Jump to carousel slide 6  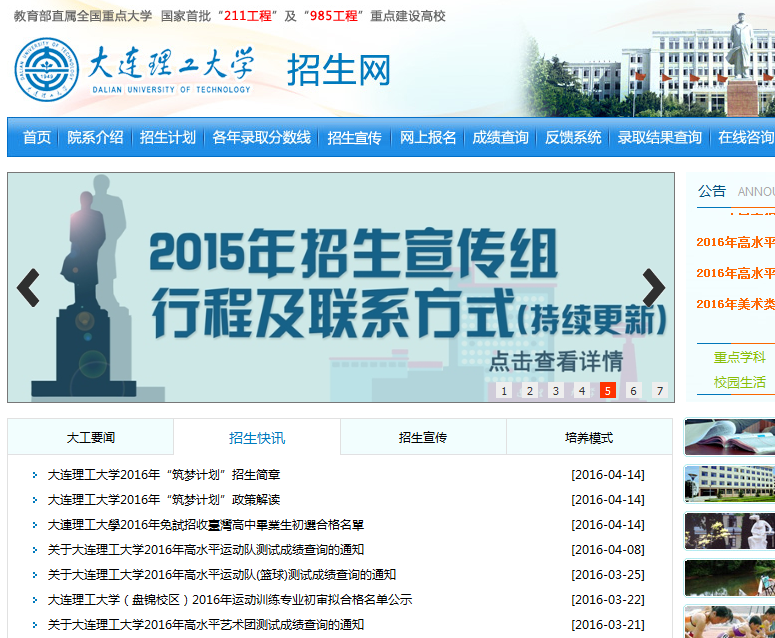click(634, 390)
